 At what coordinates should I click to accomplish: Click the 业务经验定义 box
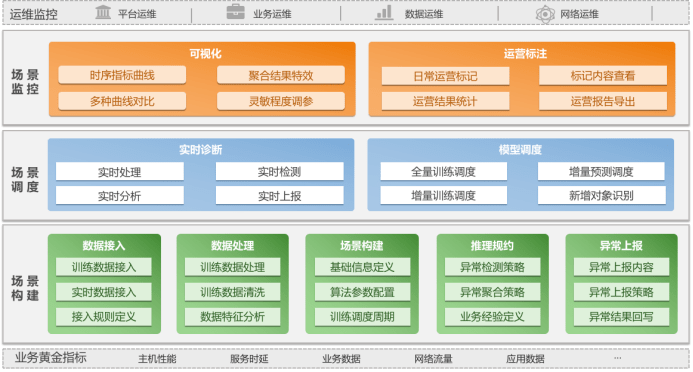click(x=492, y=317)
